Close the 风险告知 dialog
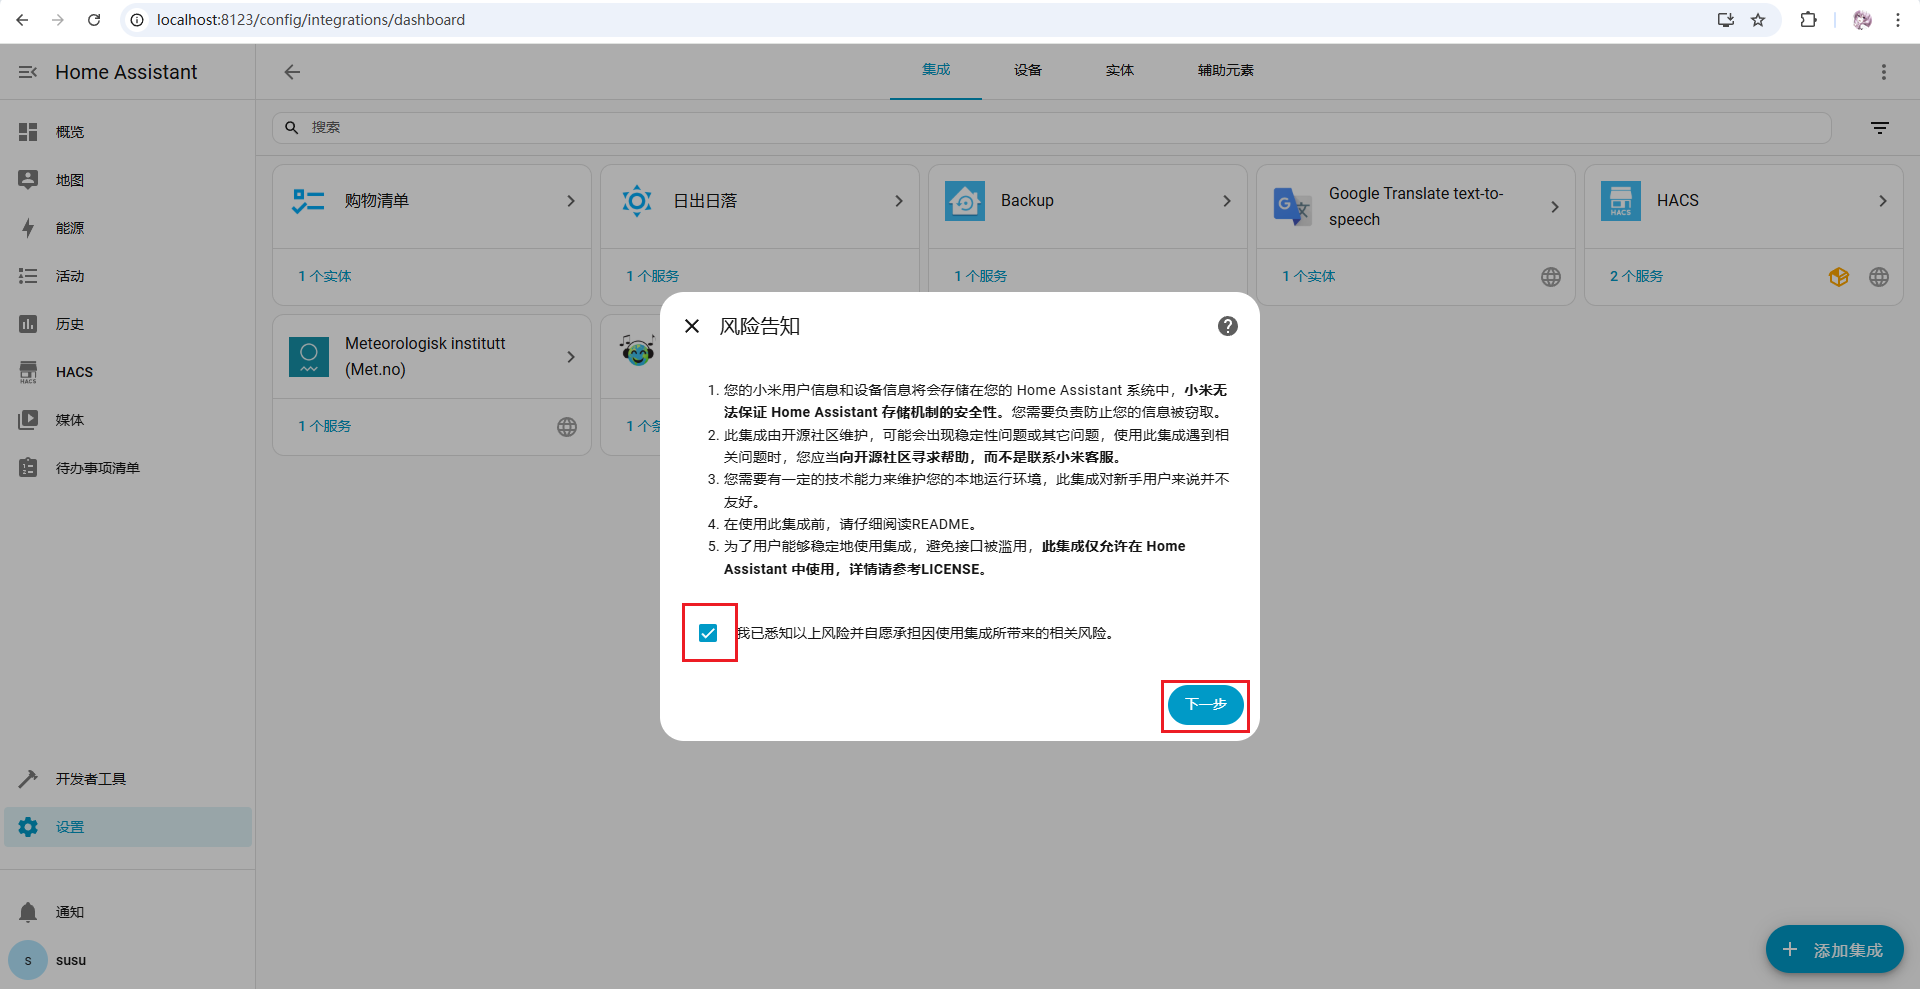 (x=692, y=326)
